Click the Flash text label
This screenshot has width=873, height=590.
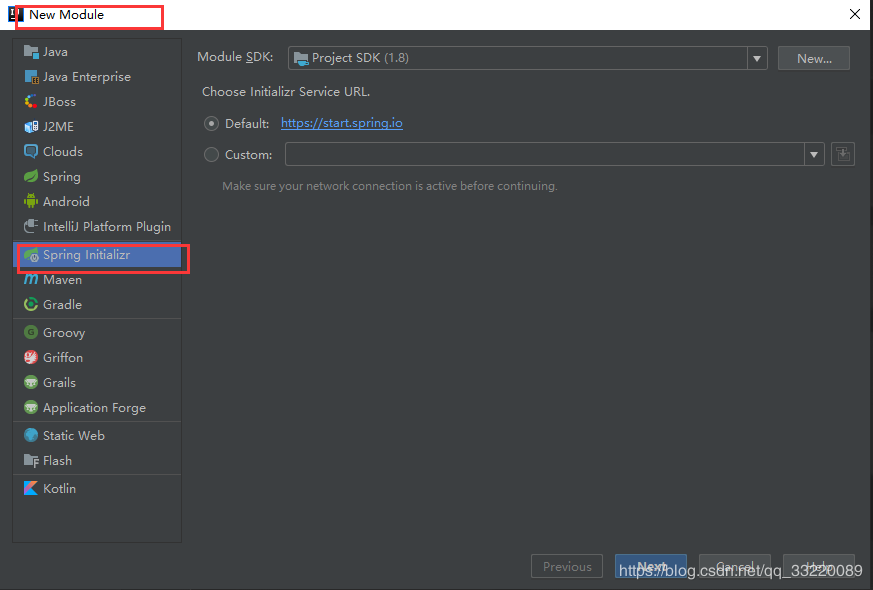tap(57, 461)
